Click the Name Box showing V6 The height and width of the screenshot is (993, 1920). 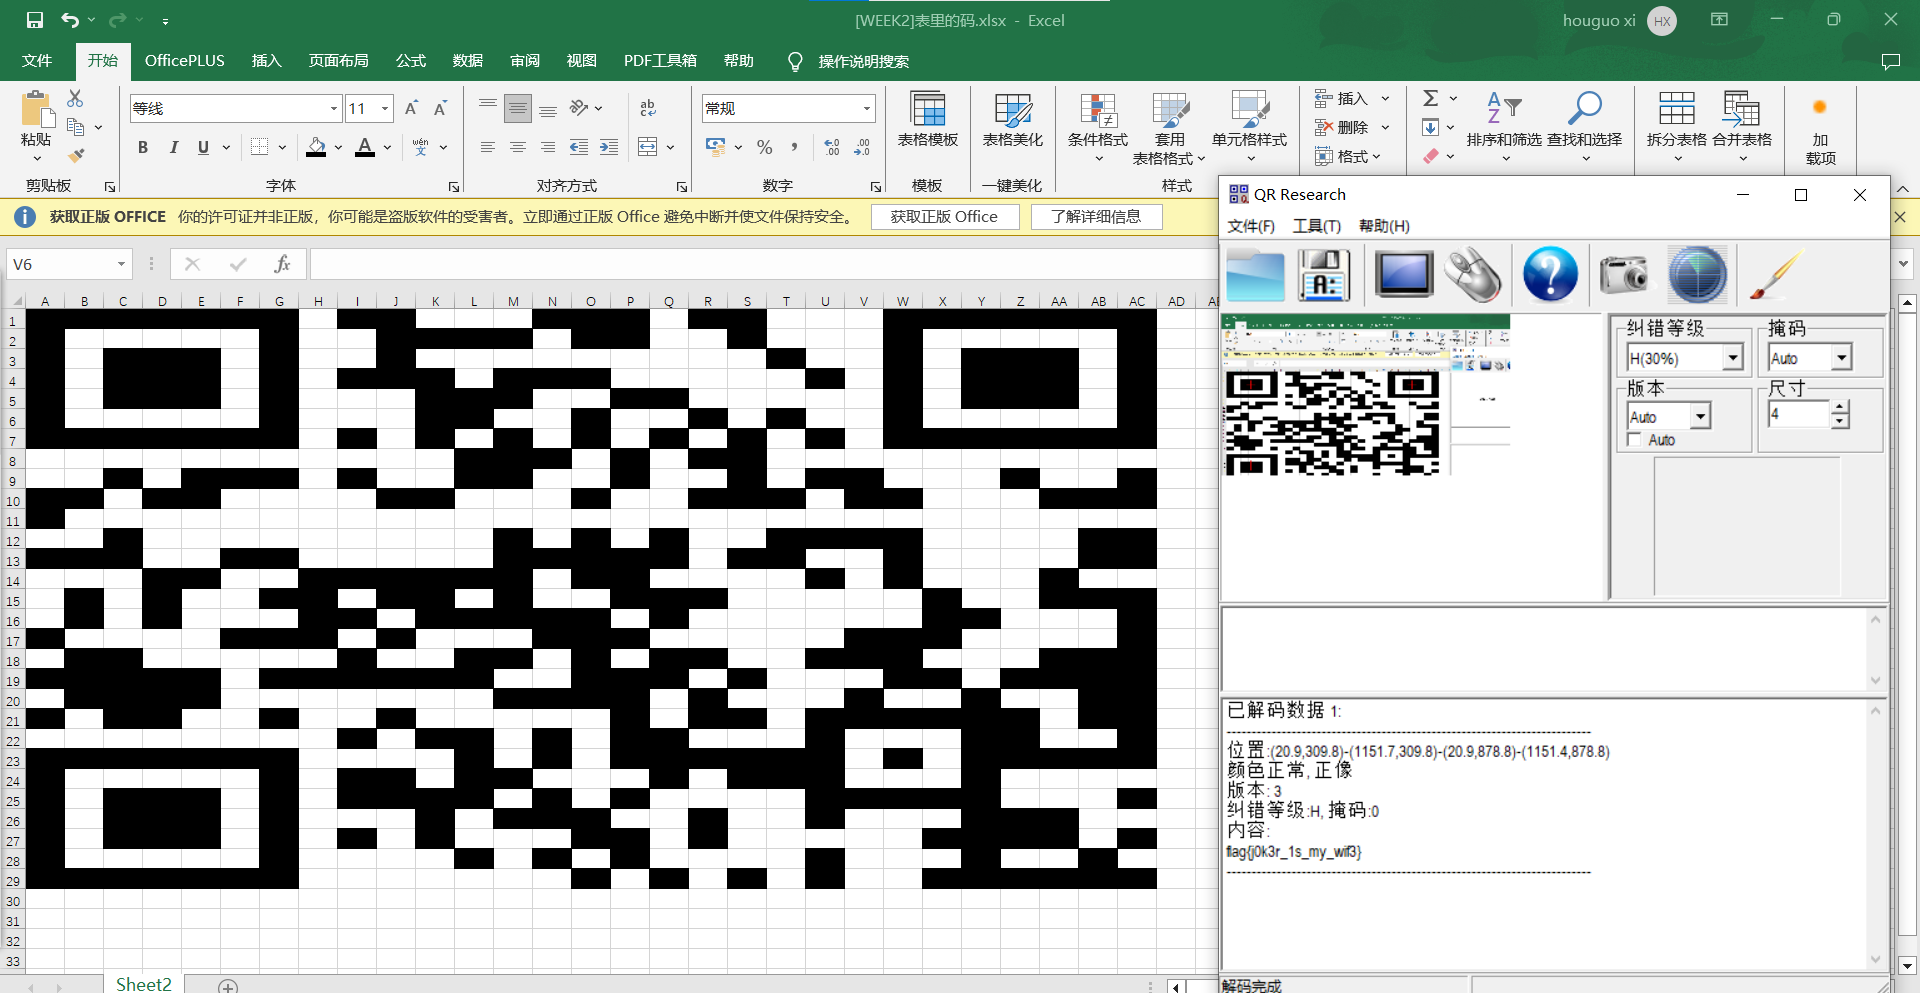(60, 264)
